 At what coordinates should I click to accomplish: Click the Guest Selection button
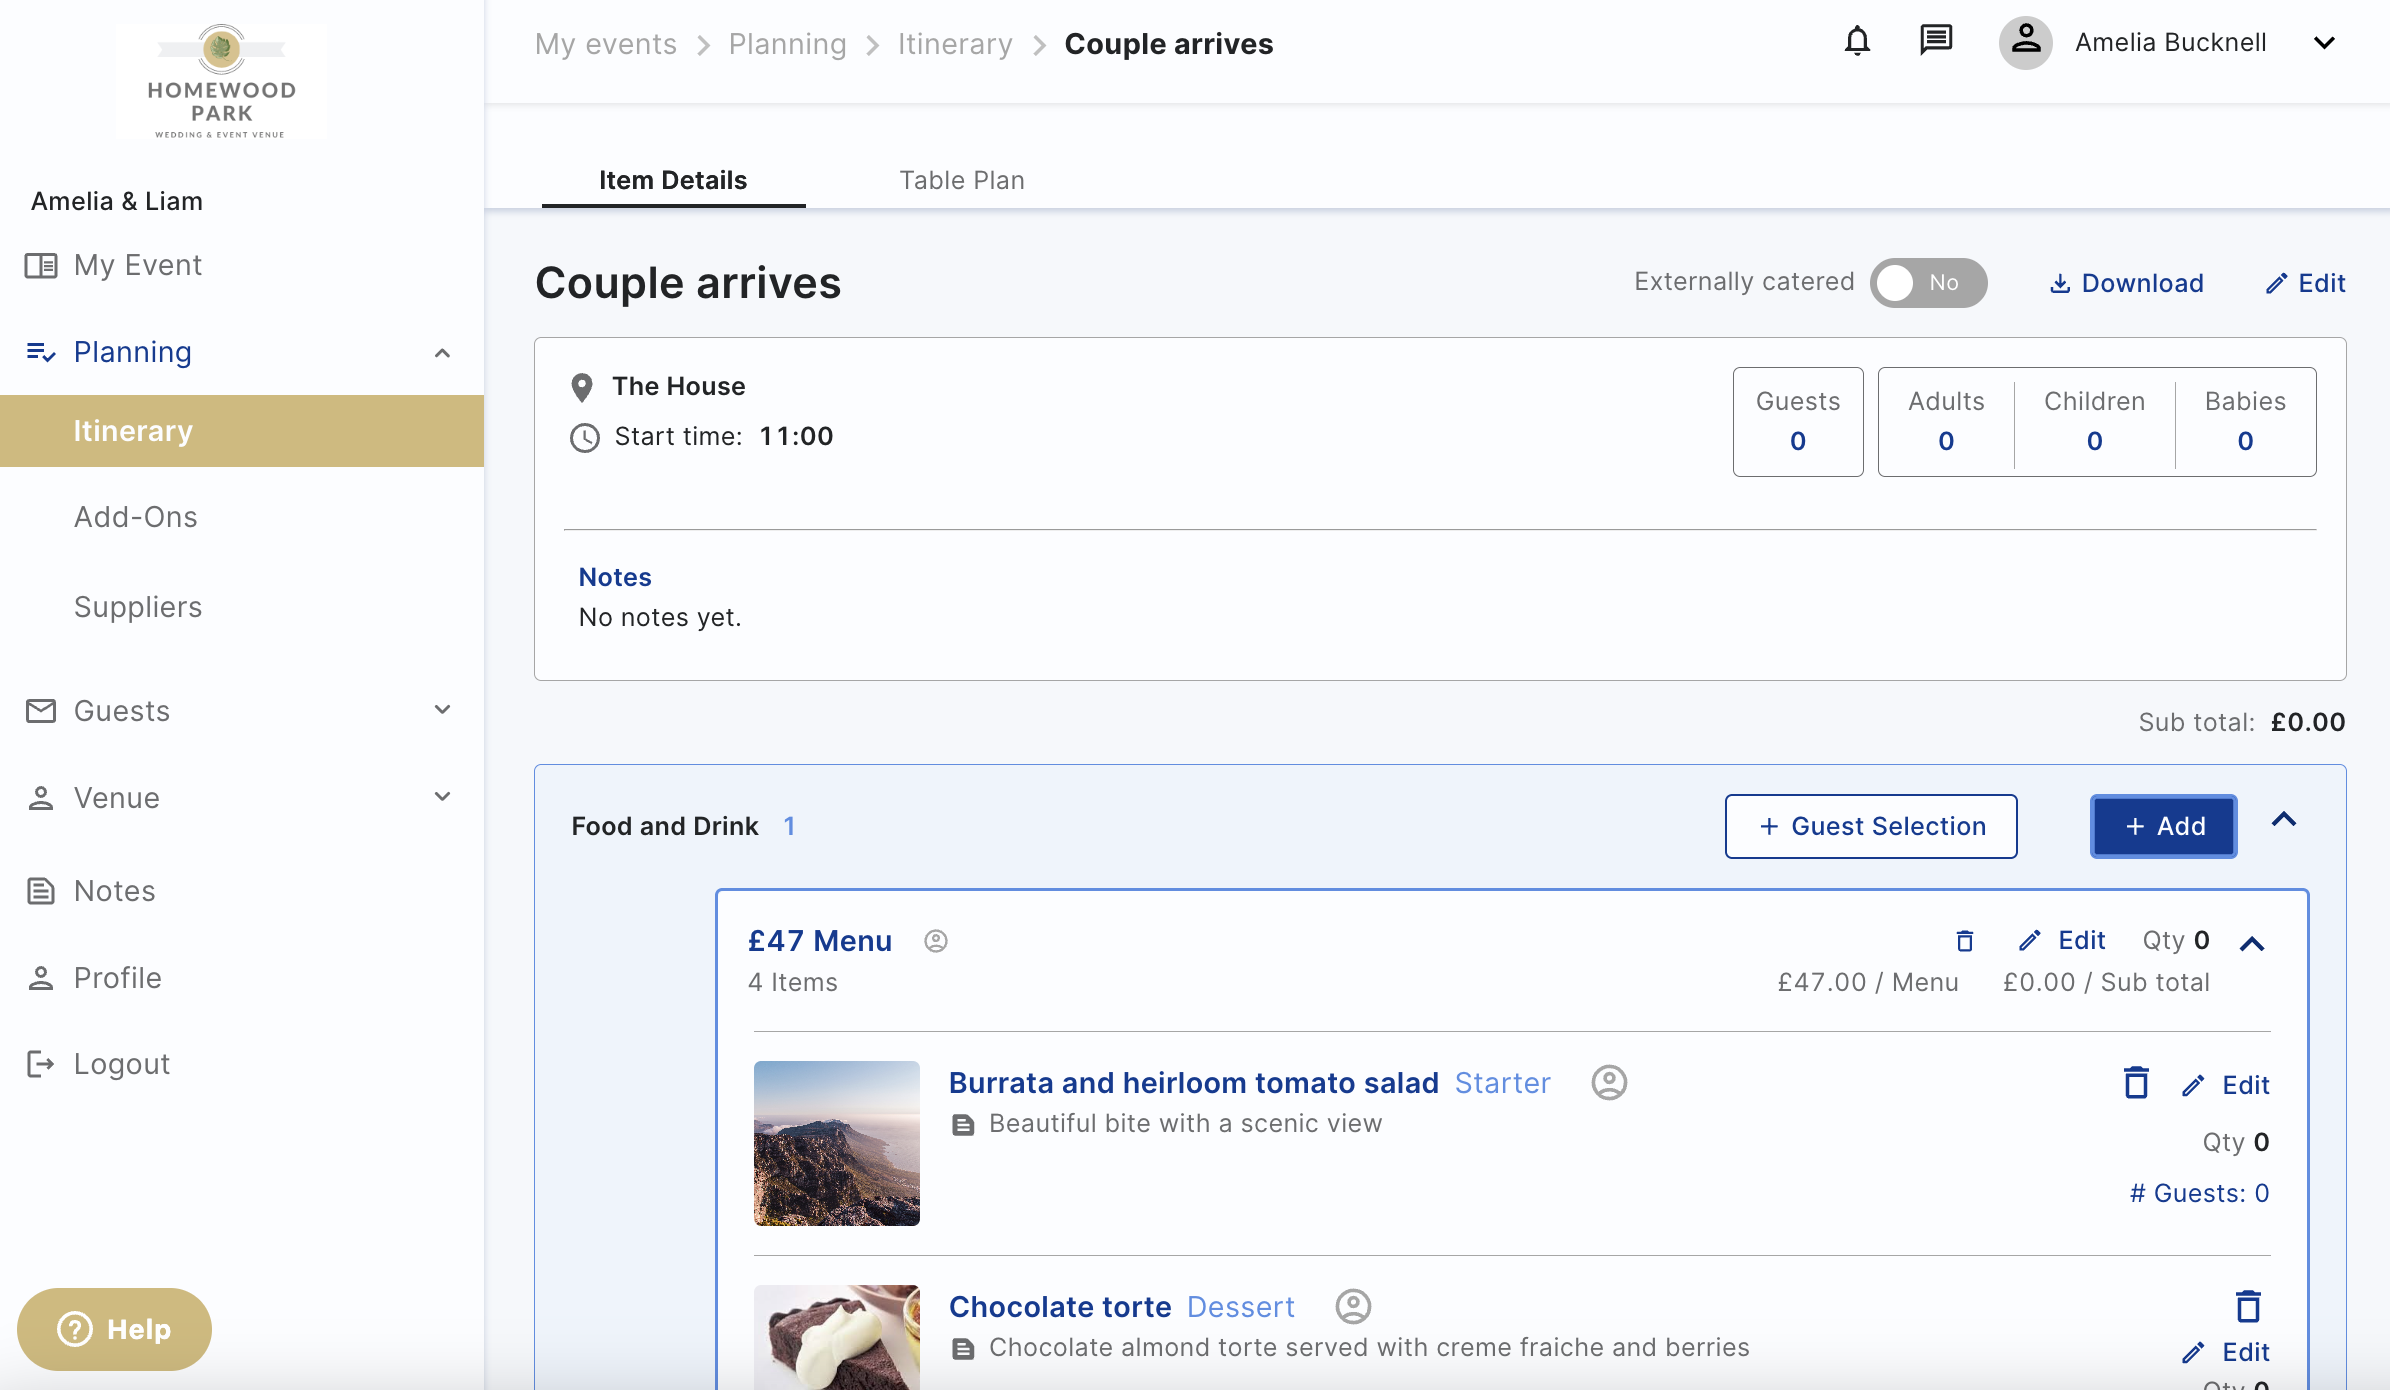click(1871, 826)
